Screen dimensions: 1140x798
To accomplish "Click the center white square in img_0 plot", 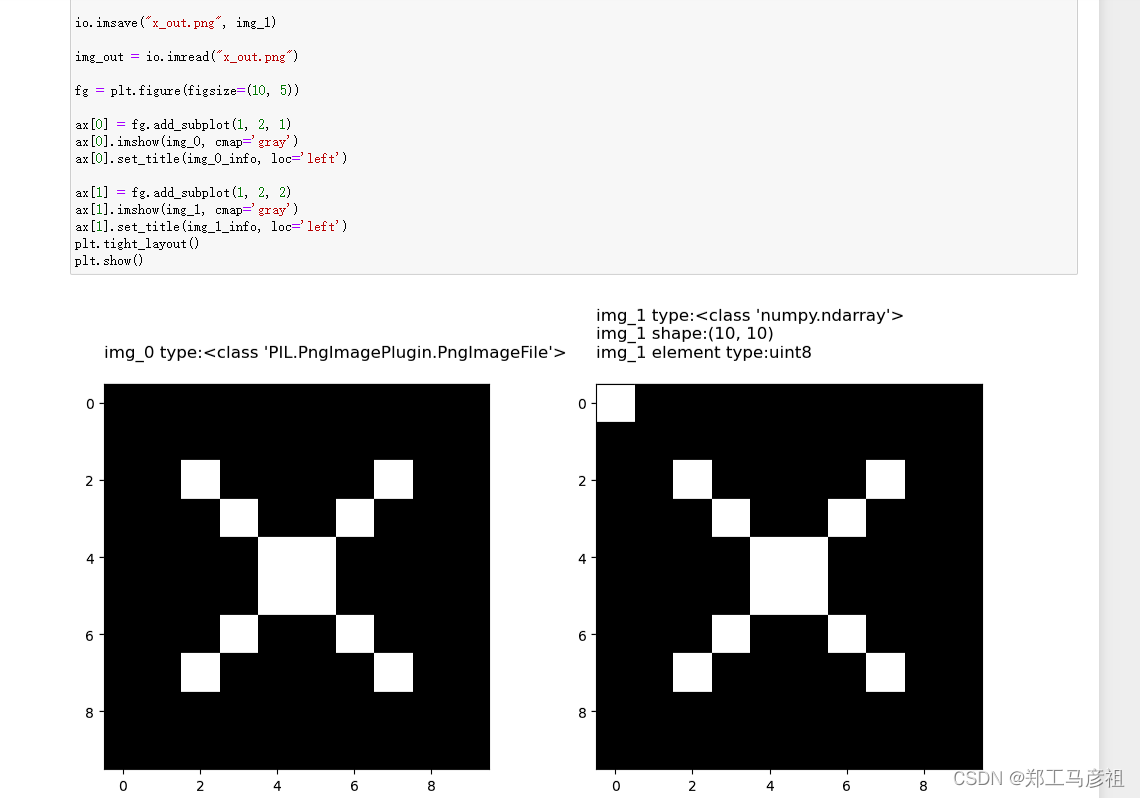I will pyautogui.click(x=297, y=576).
